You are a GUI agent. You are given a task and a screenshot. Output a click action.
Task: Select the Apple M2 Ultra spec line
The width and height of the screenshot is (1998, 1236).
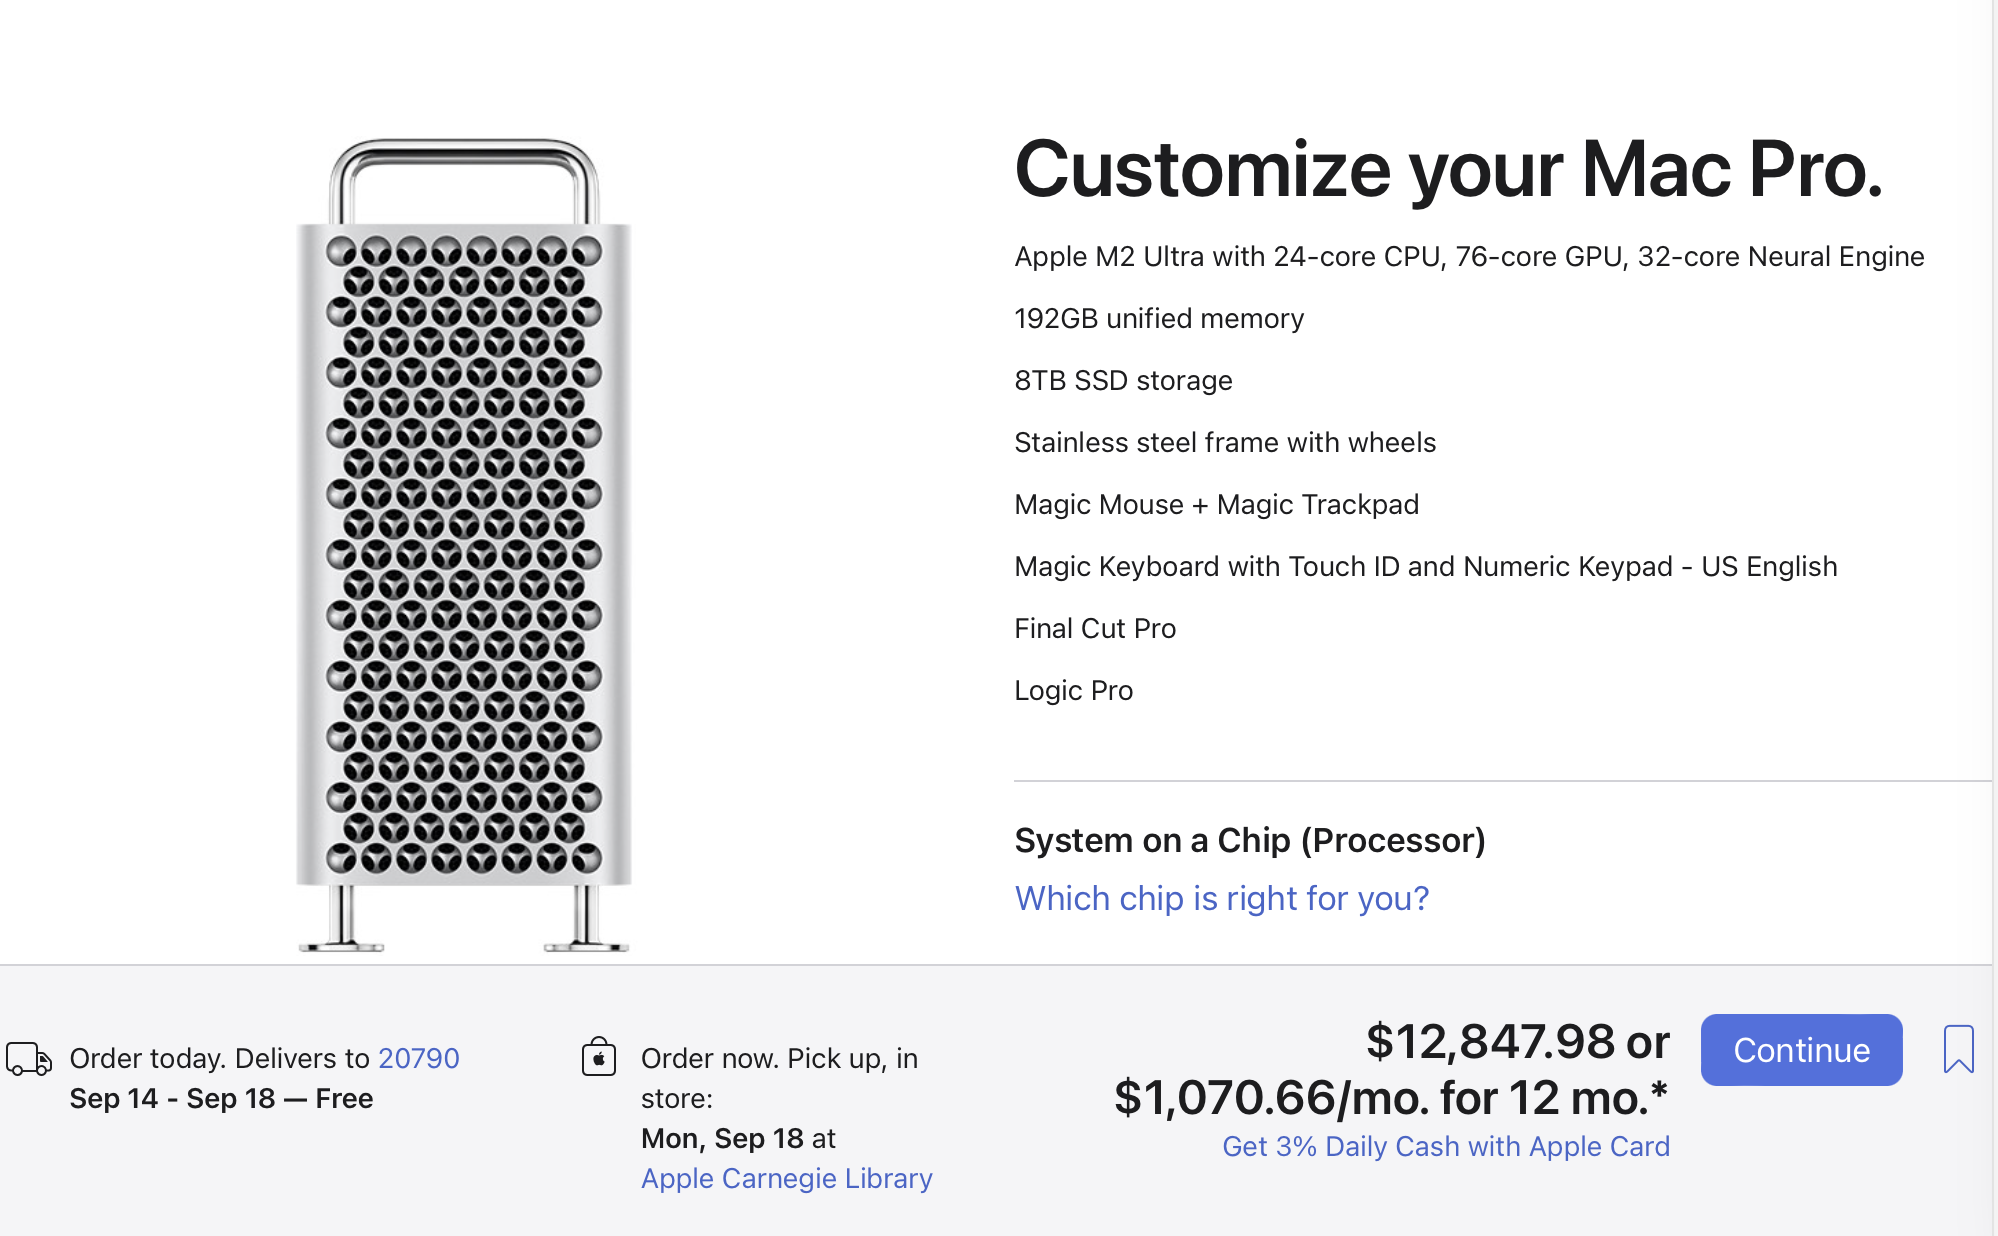point(1468,257)
